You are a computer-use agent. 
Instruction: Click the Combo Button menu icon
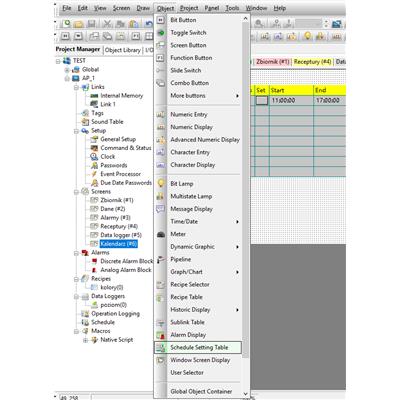click(161, 83)
